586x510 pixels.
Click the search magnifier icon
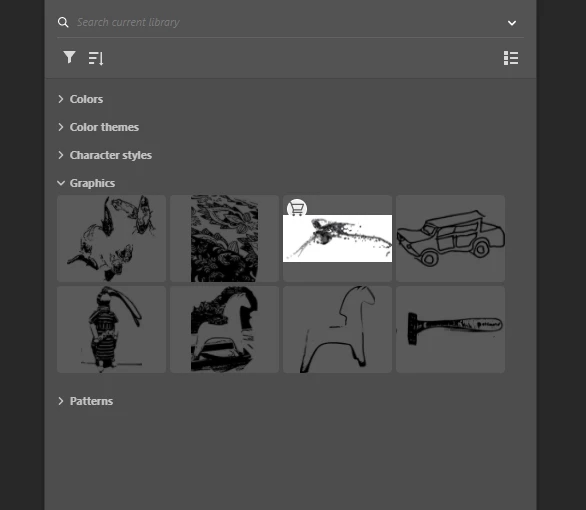(x=63, y=22)
